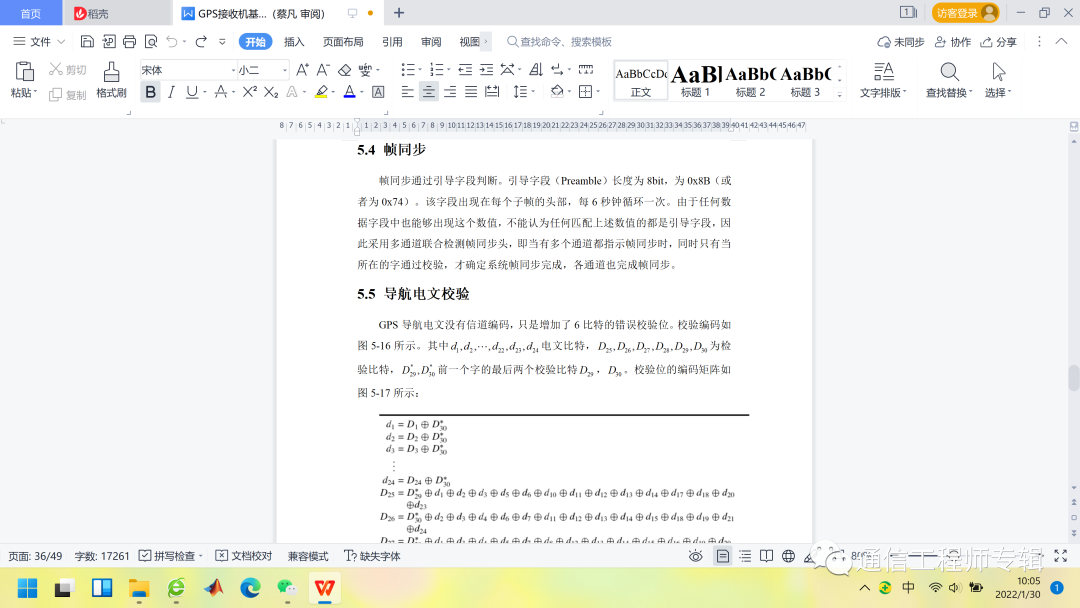The image size is (1080, 608).
Task: Click the print icon in quick access bar
Action: 129,42
